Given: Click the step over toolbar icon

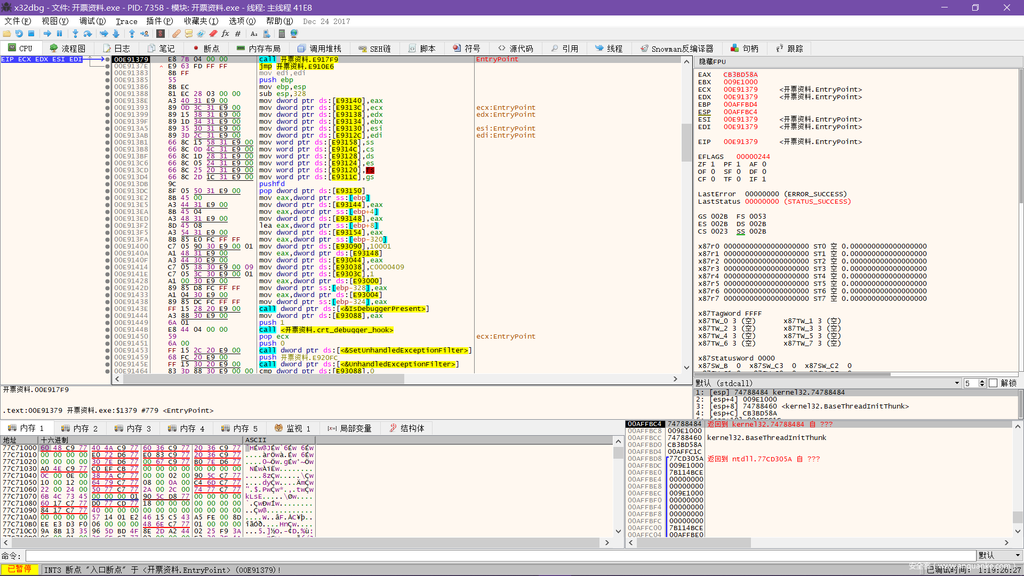Looking at the screenshot, I should (x=88, y=33).
